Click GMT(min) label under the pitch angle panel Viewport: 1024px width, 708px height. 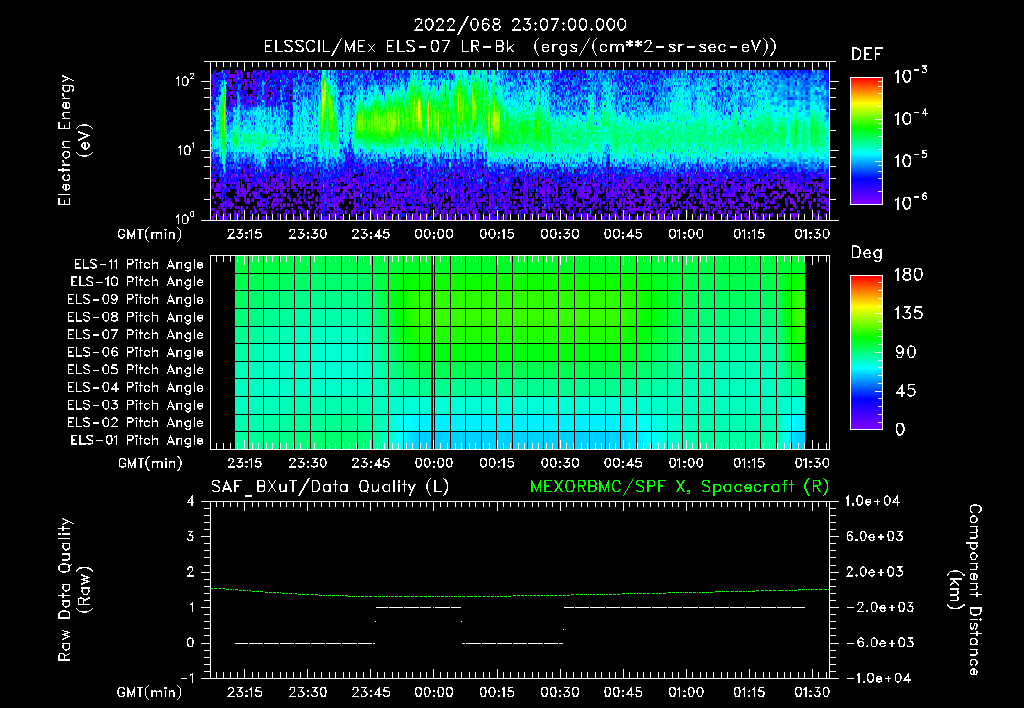tap(150, 464)
